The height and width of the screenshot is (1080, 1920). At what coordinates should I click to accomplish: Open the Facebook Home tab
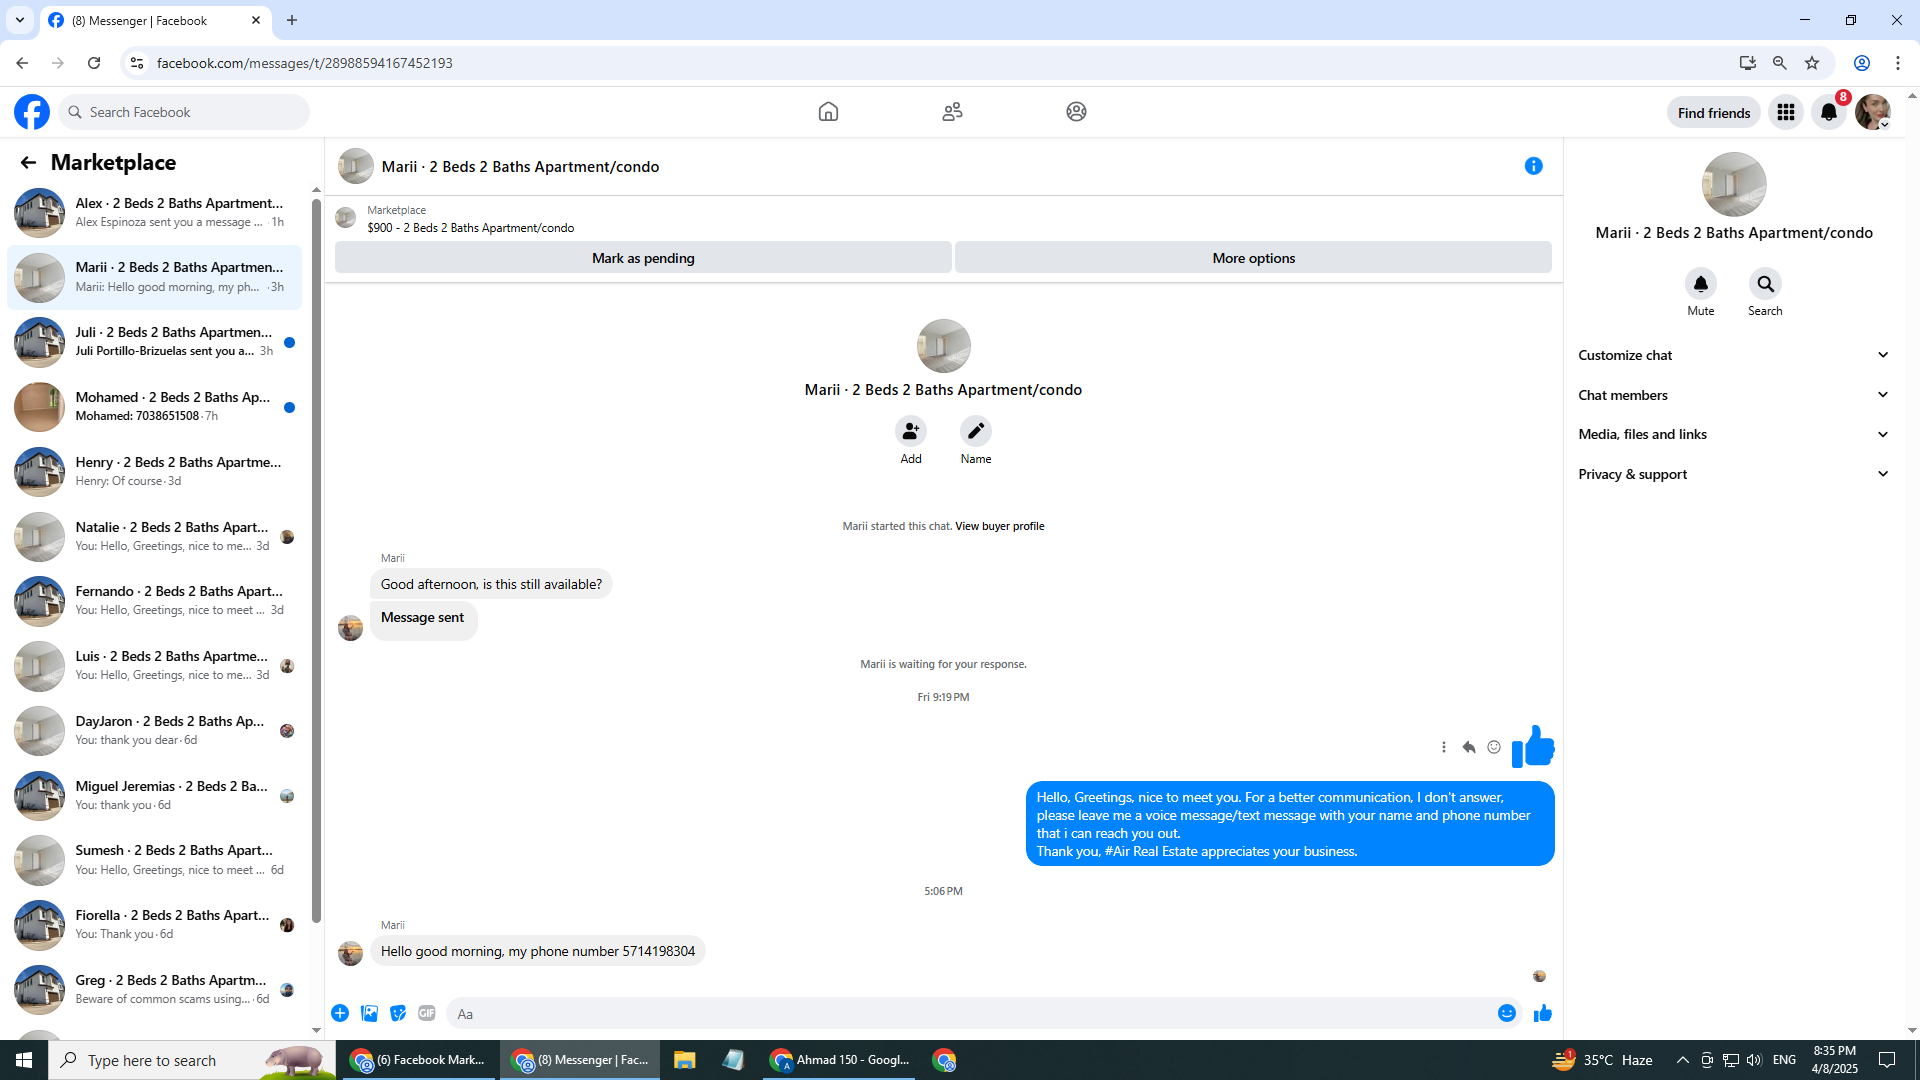click(x=828, y=112)
